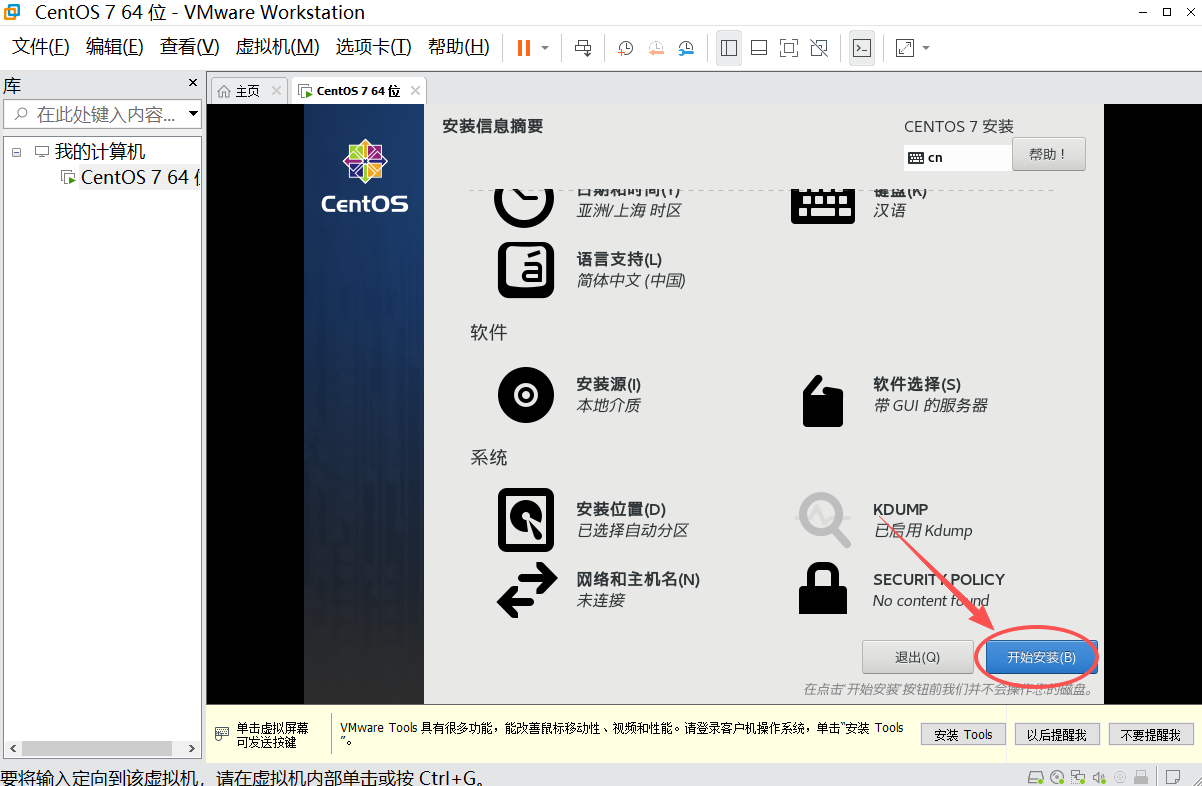Click the 以后提醒我 button
Screen dimensions: 1202x786
(x=1057, y=734)
